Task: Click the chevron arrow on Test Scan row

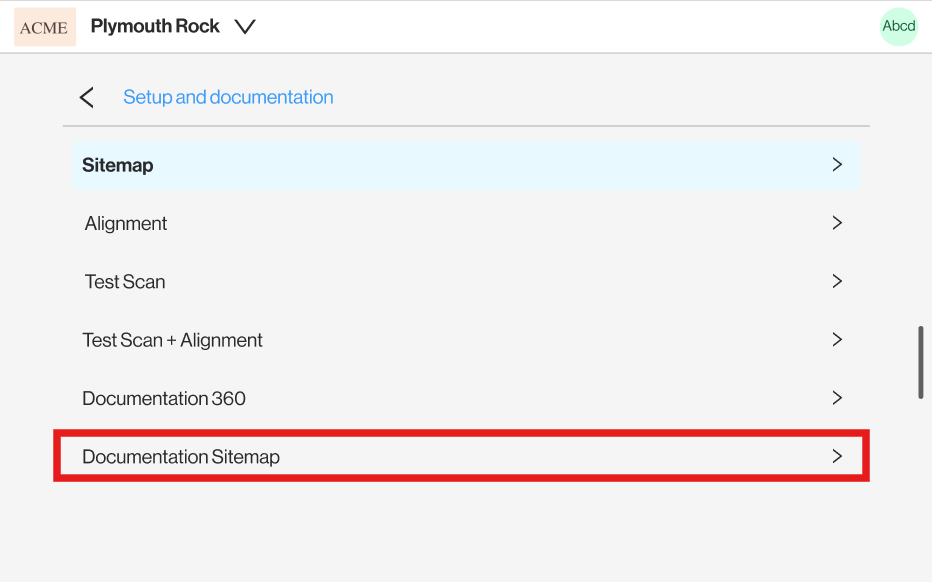Action: 837,281
